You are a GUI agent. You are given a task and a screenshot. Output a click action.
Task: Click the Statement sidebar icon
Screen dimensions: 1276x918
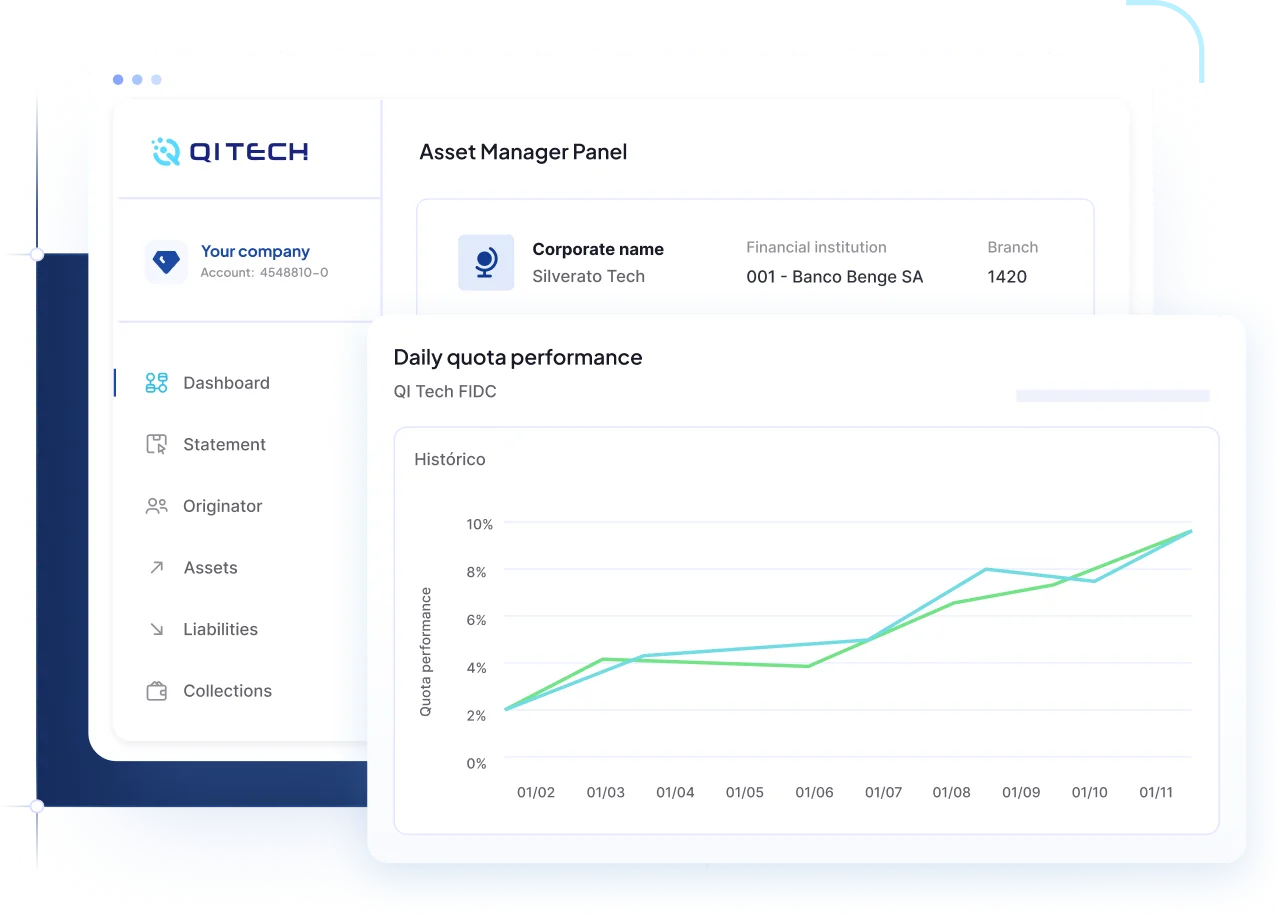click(x=156, y=444)
